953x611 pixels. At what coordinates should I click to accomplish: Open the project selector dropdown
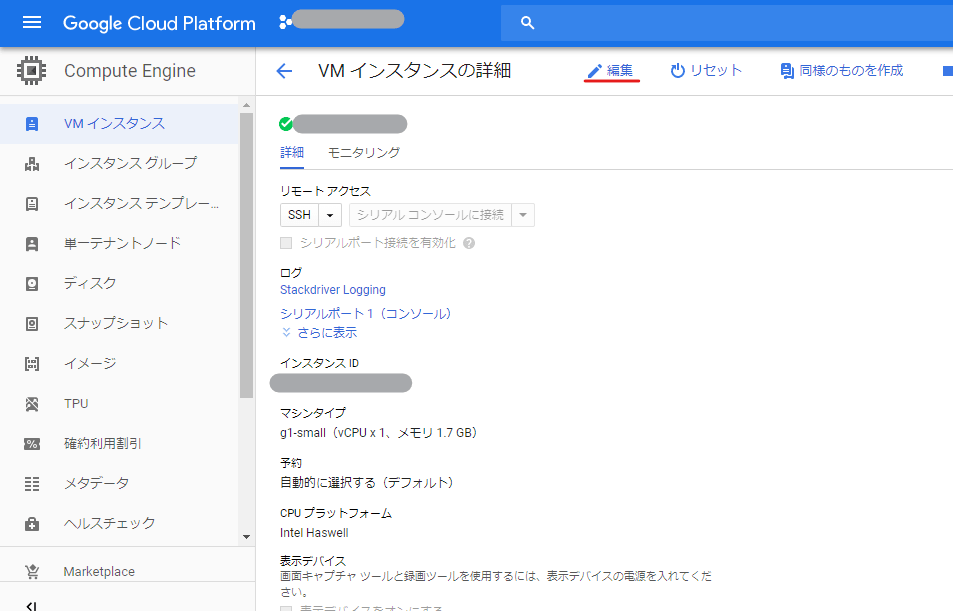pos(341,21)
